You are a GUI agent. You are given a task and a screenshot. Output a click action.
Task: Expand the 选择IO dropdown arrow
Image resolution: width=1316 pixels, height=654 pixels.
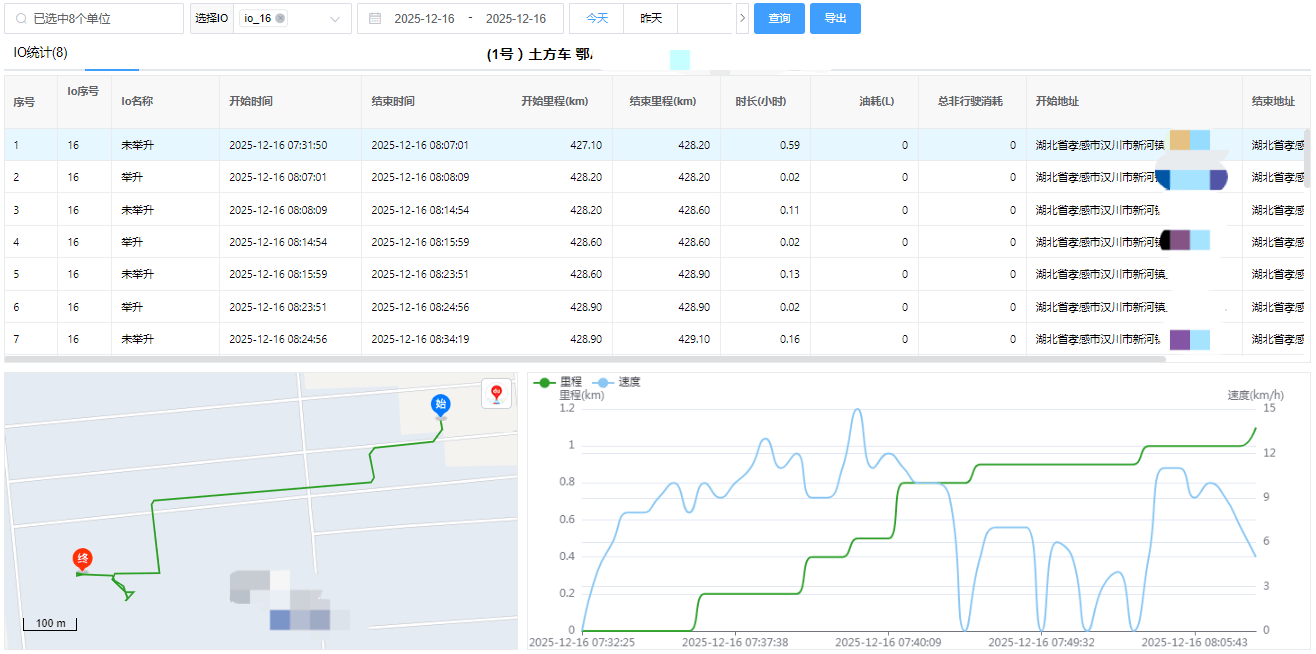335,19
